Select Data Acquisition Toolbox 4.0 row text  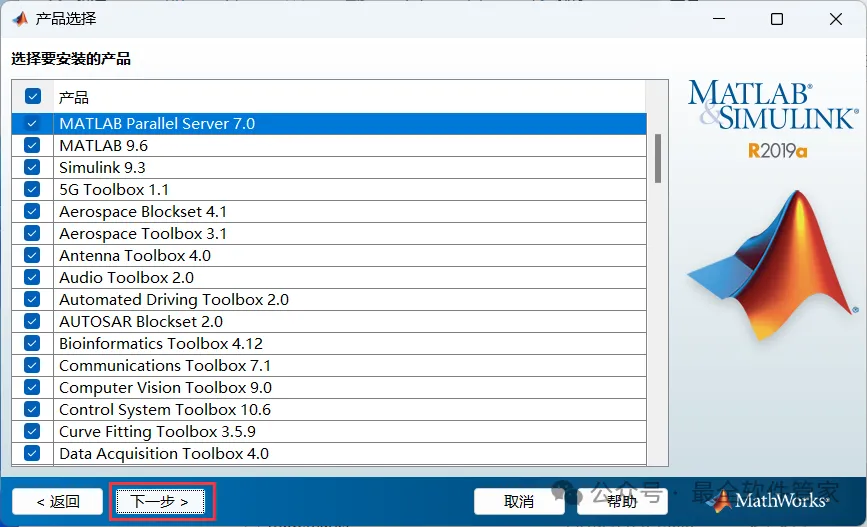[164, 453]
